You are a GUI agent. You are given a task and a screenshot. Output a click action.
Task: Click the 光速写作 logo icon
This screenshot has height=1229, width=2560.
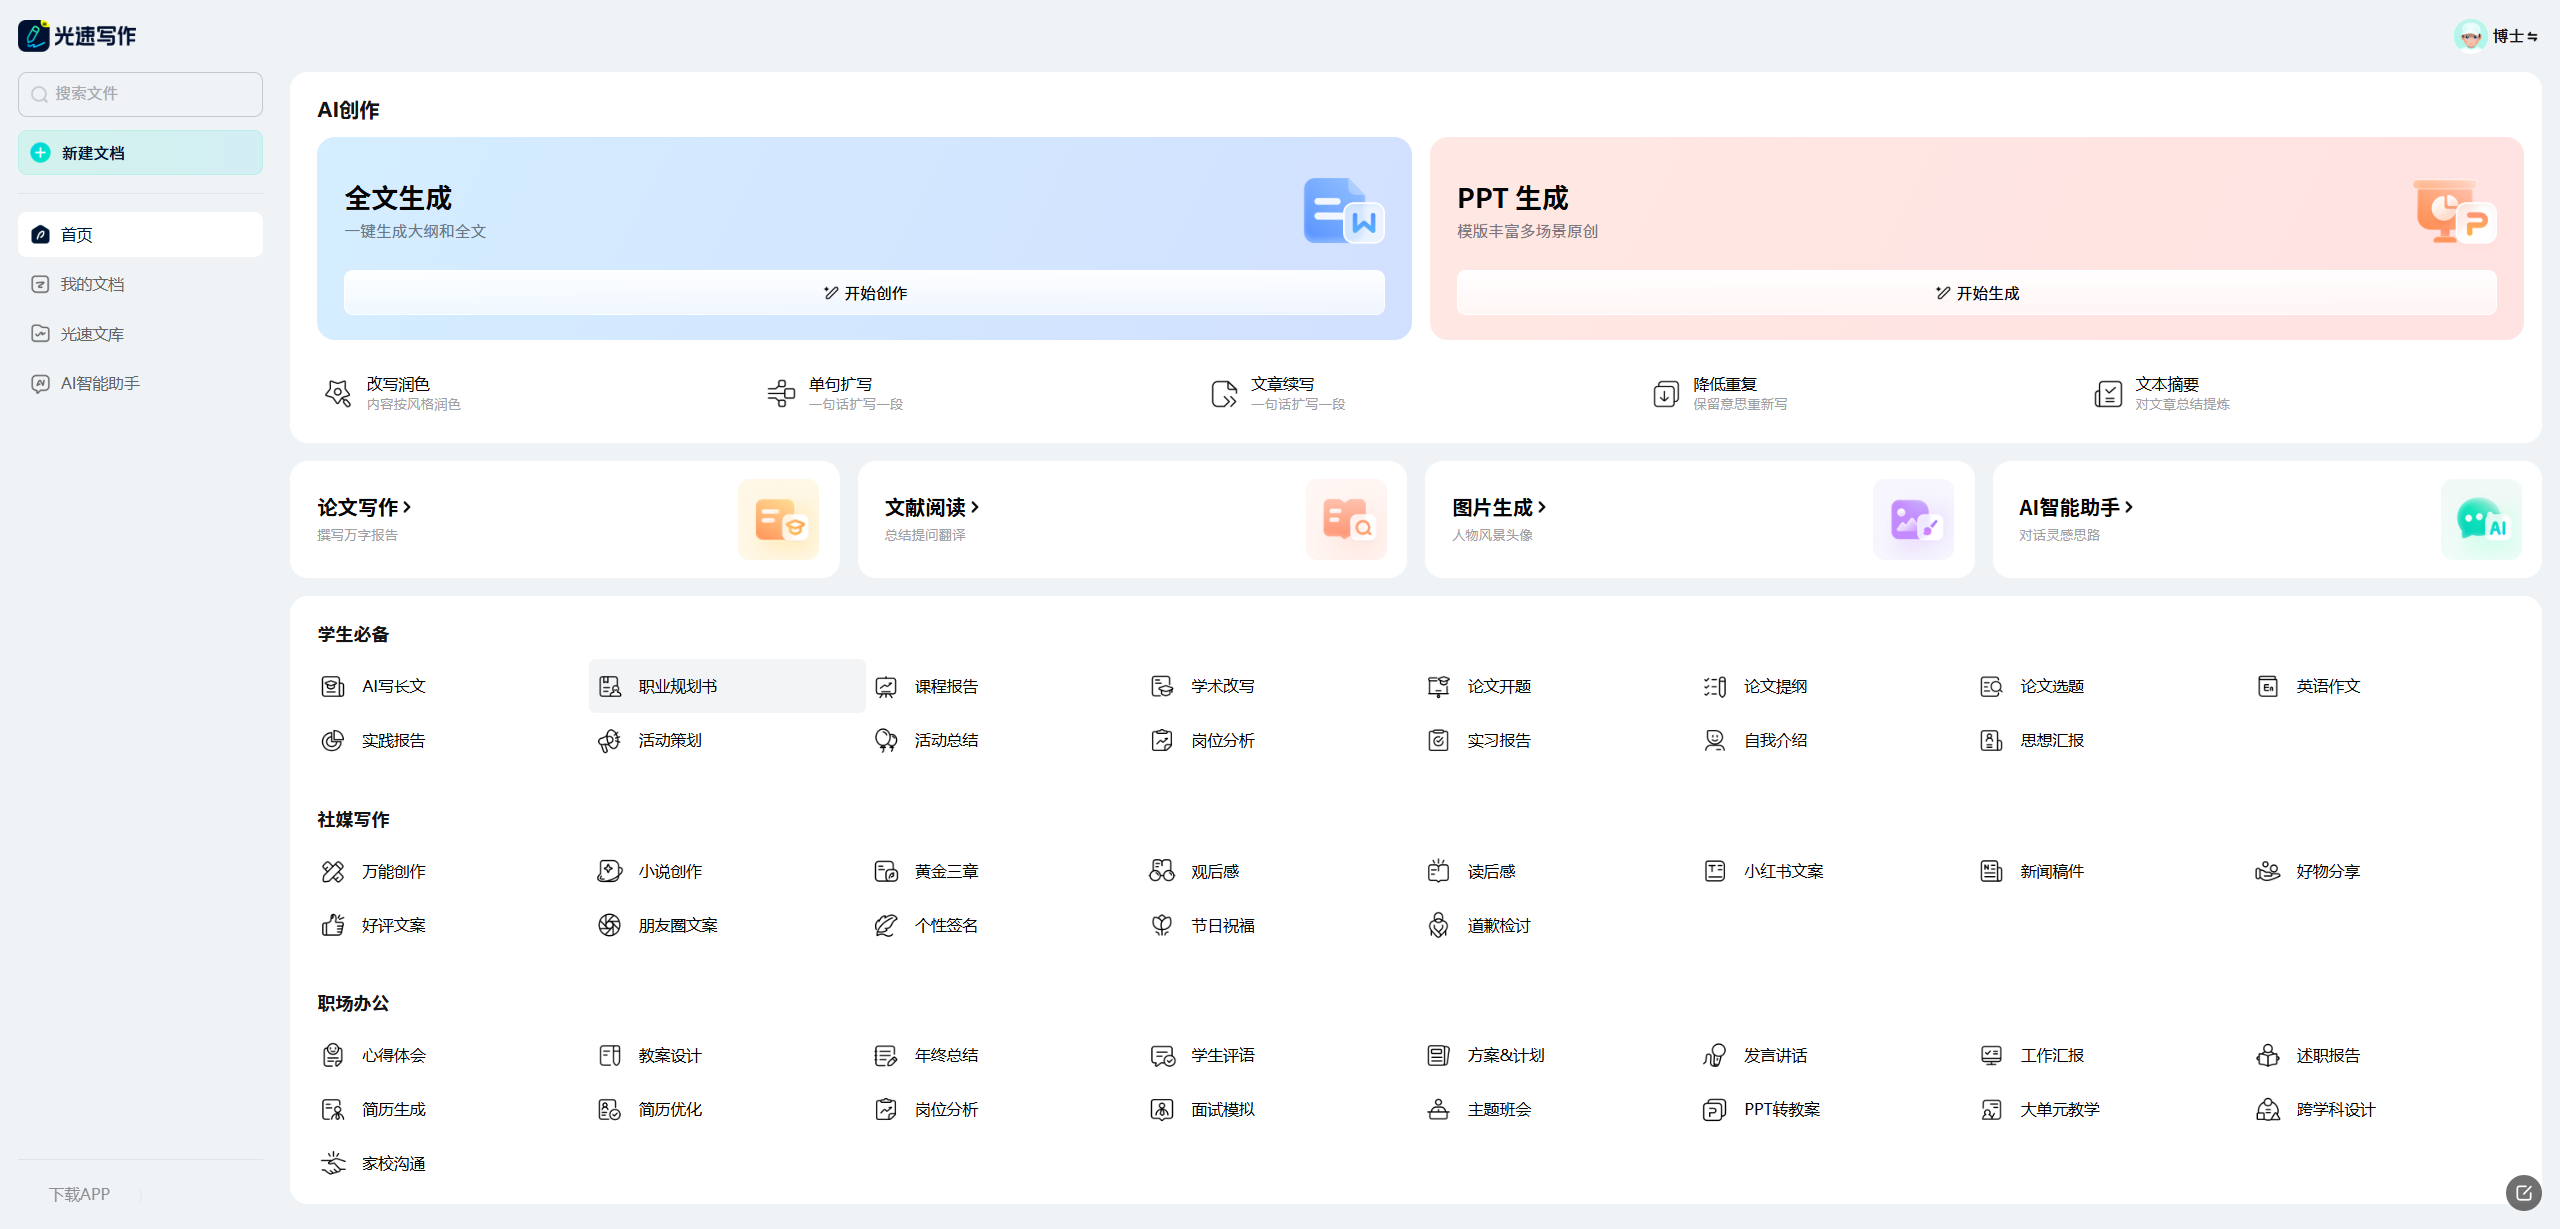pyautogui.click(x=33, y=36)
